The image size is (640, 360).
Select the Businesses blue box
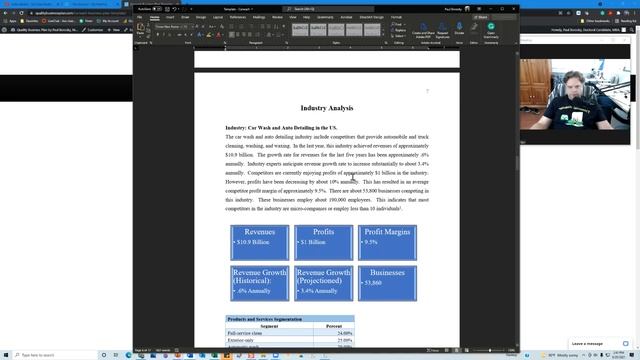point(387,283)
